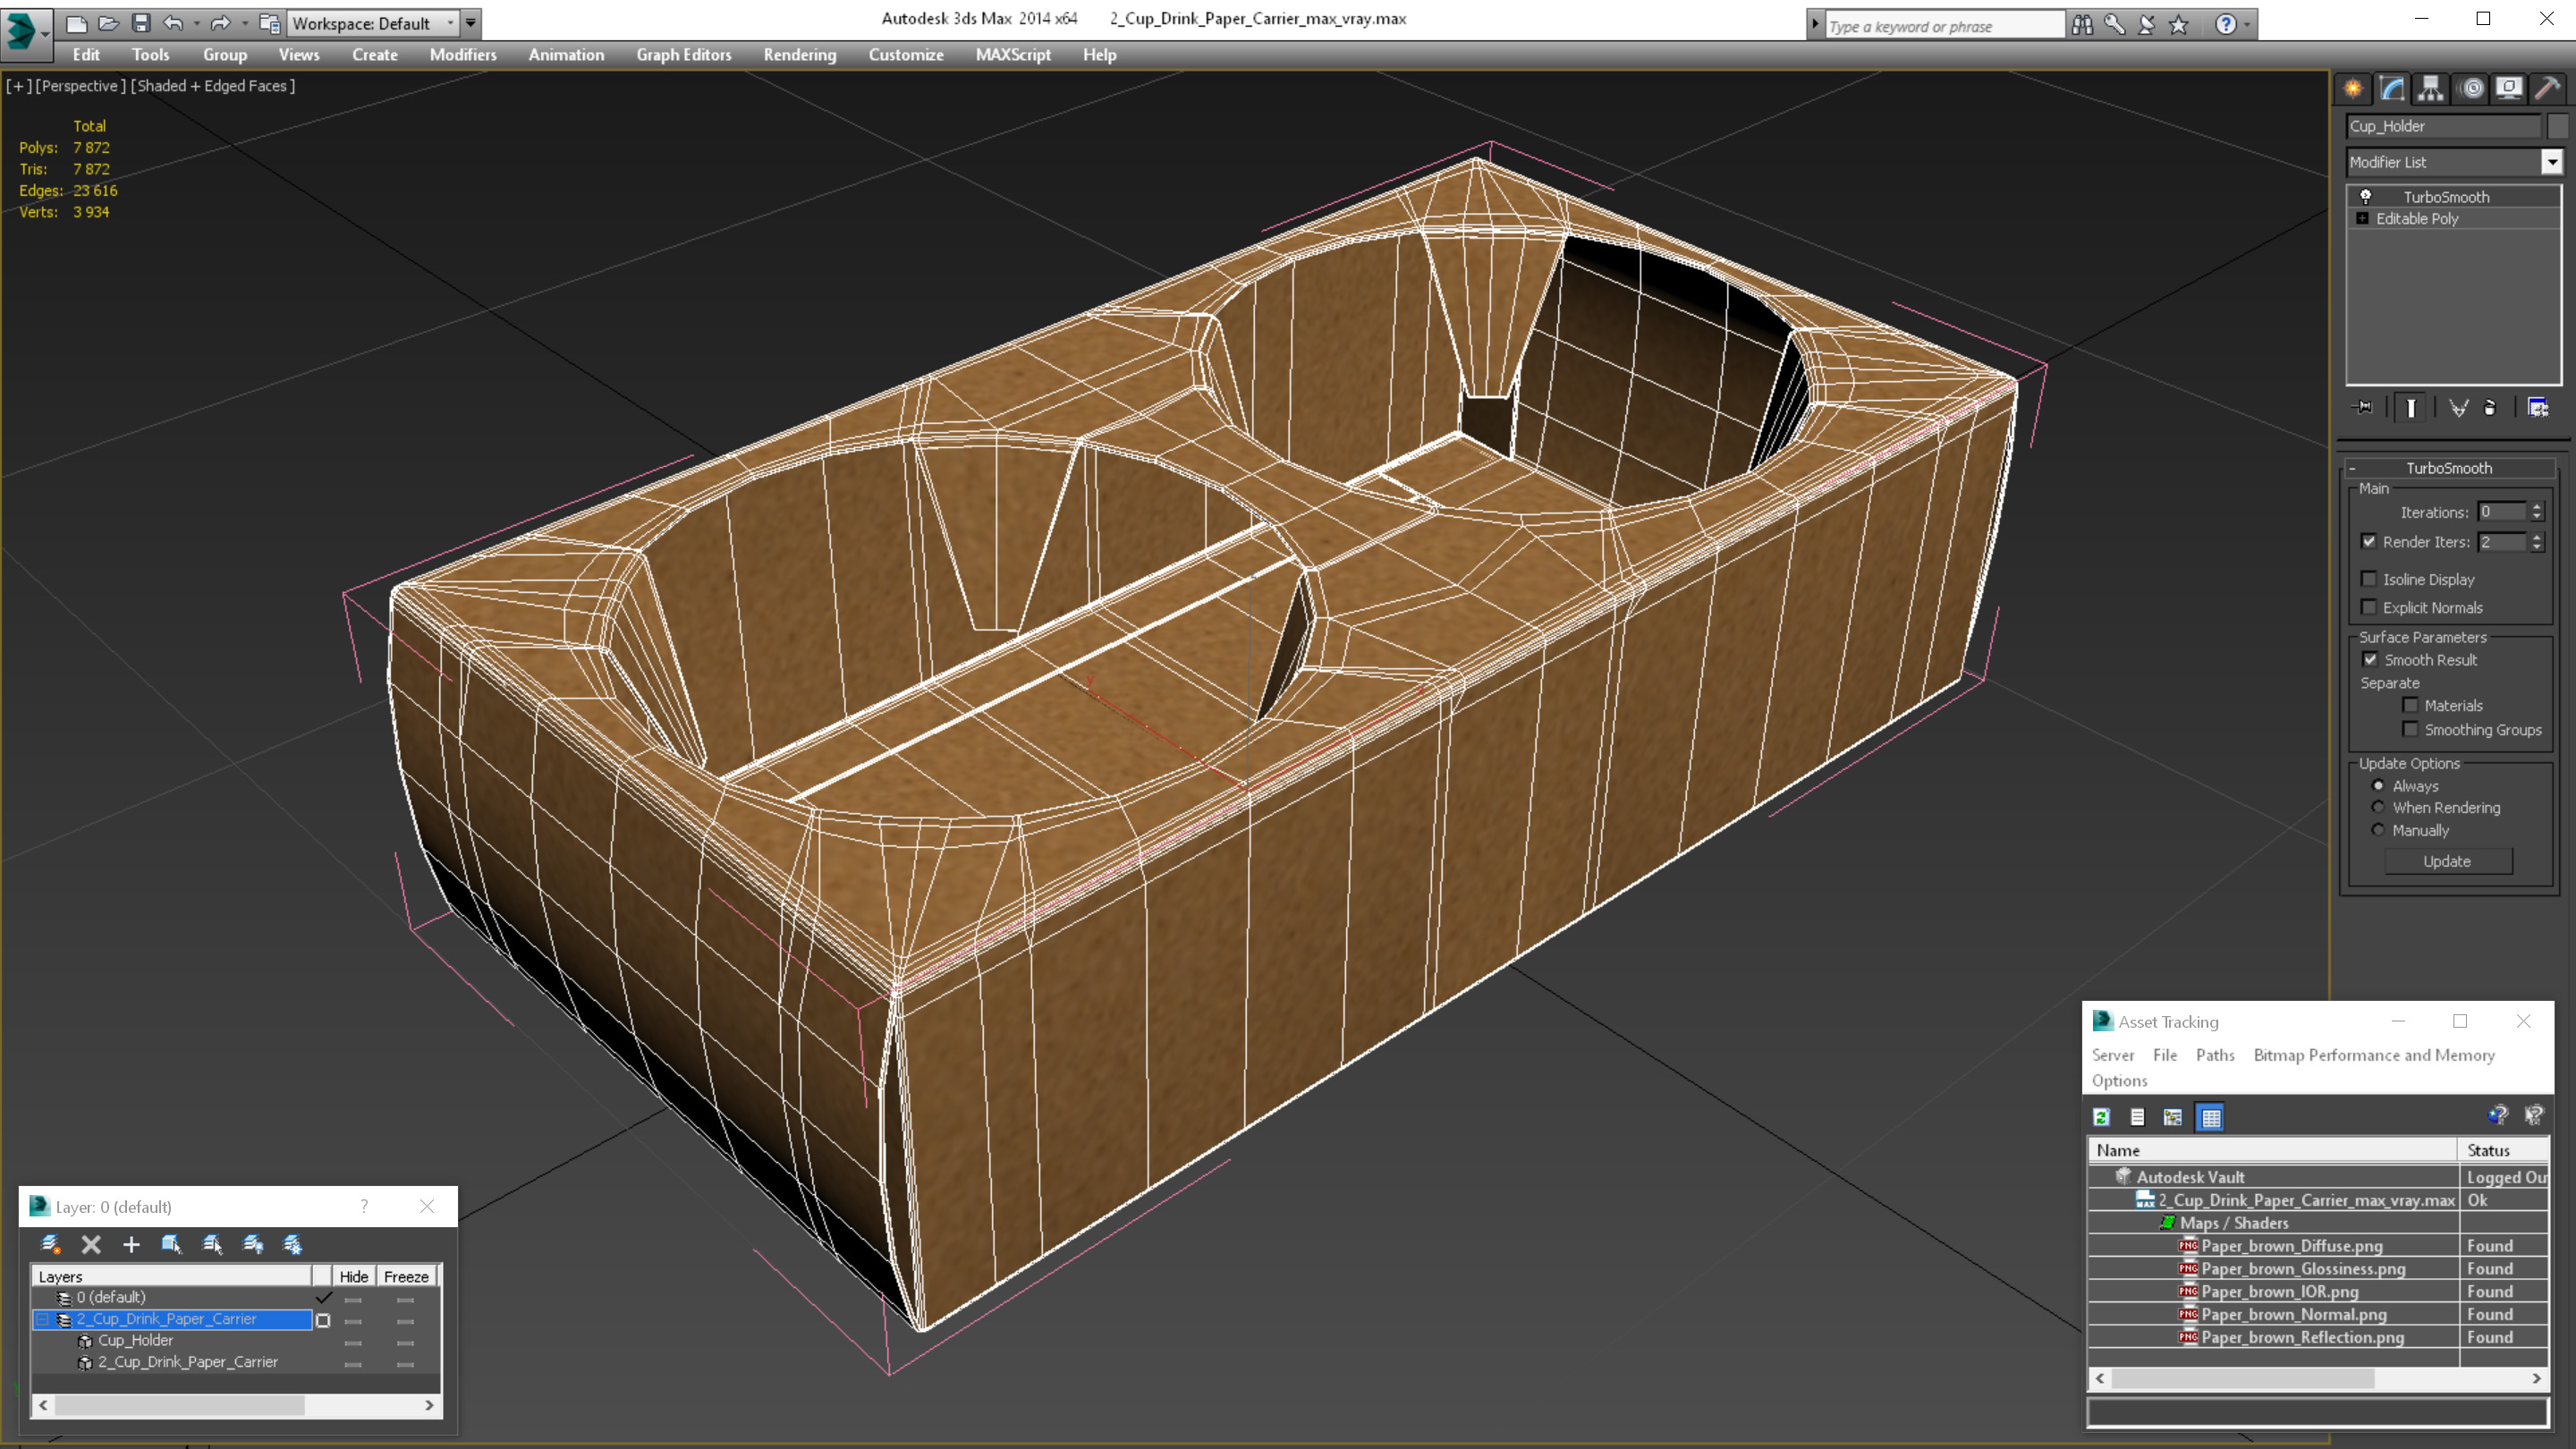The height and width of the screenshot is (1449, 2576).
Task: Open Bitmap Performance and Memory menu in Asset Tracking
Action: click(2374, 1055)
